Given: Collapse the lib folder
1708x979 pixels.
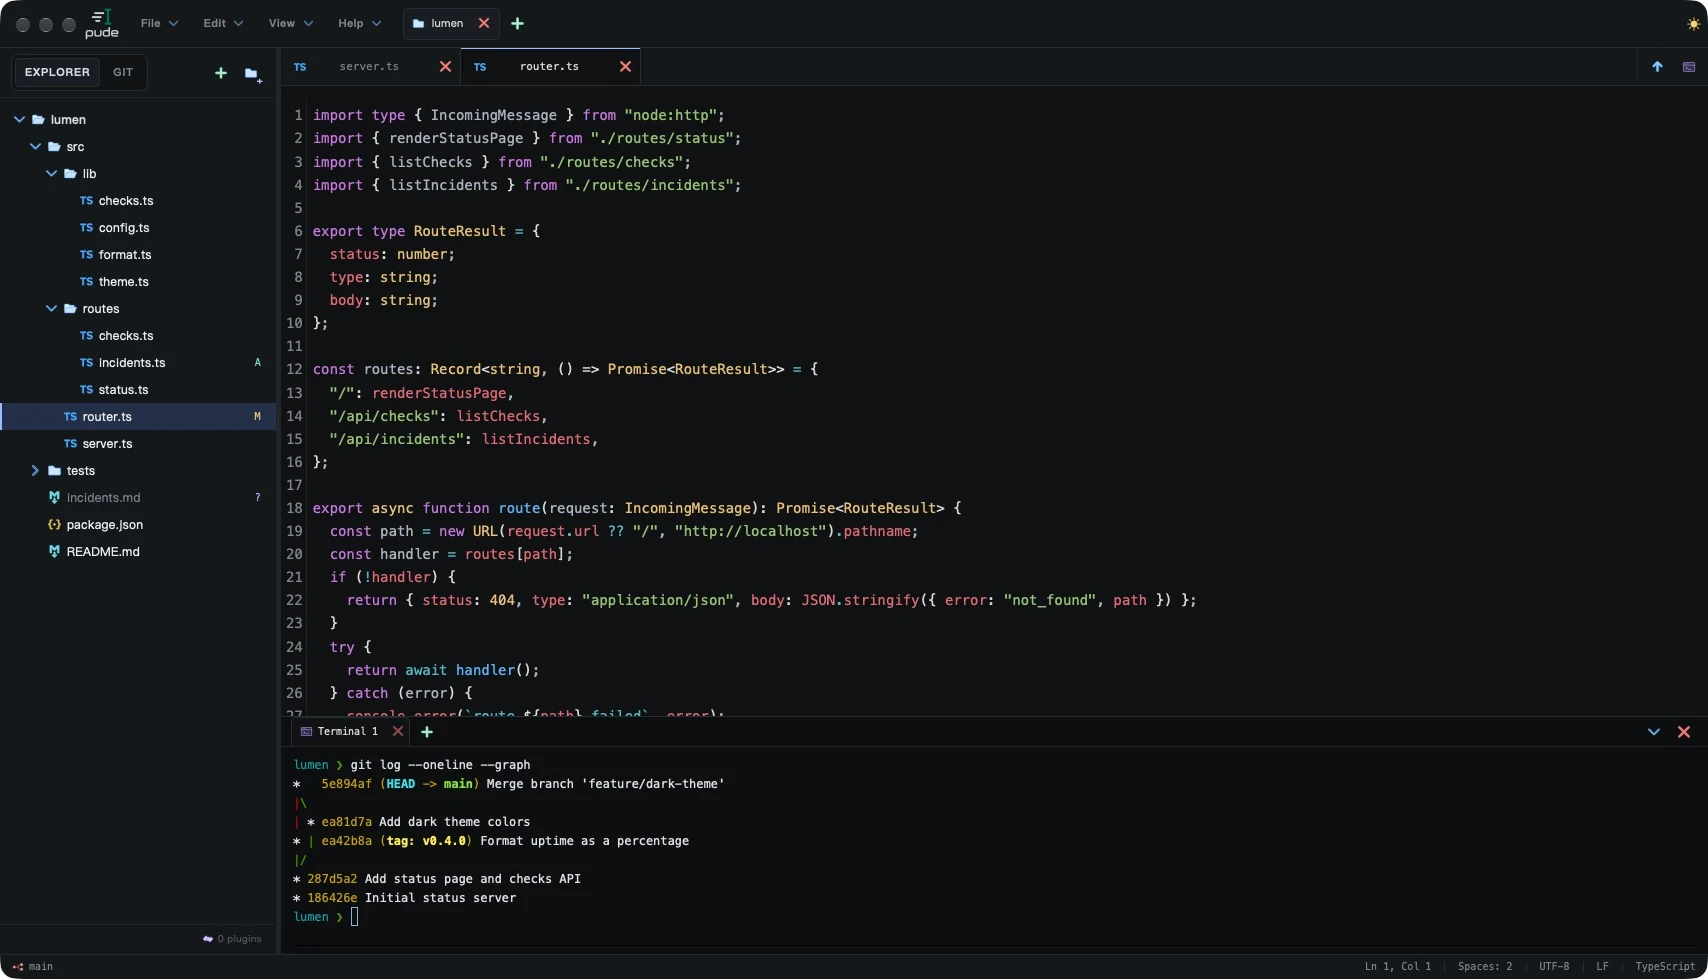Looking at the screenshot, I should (x=52, y=174).
